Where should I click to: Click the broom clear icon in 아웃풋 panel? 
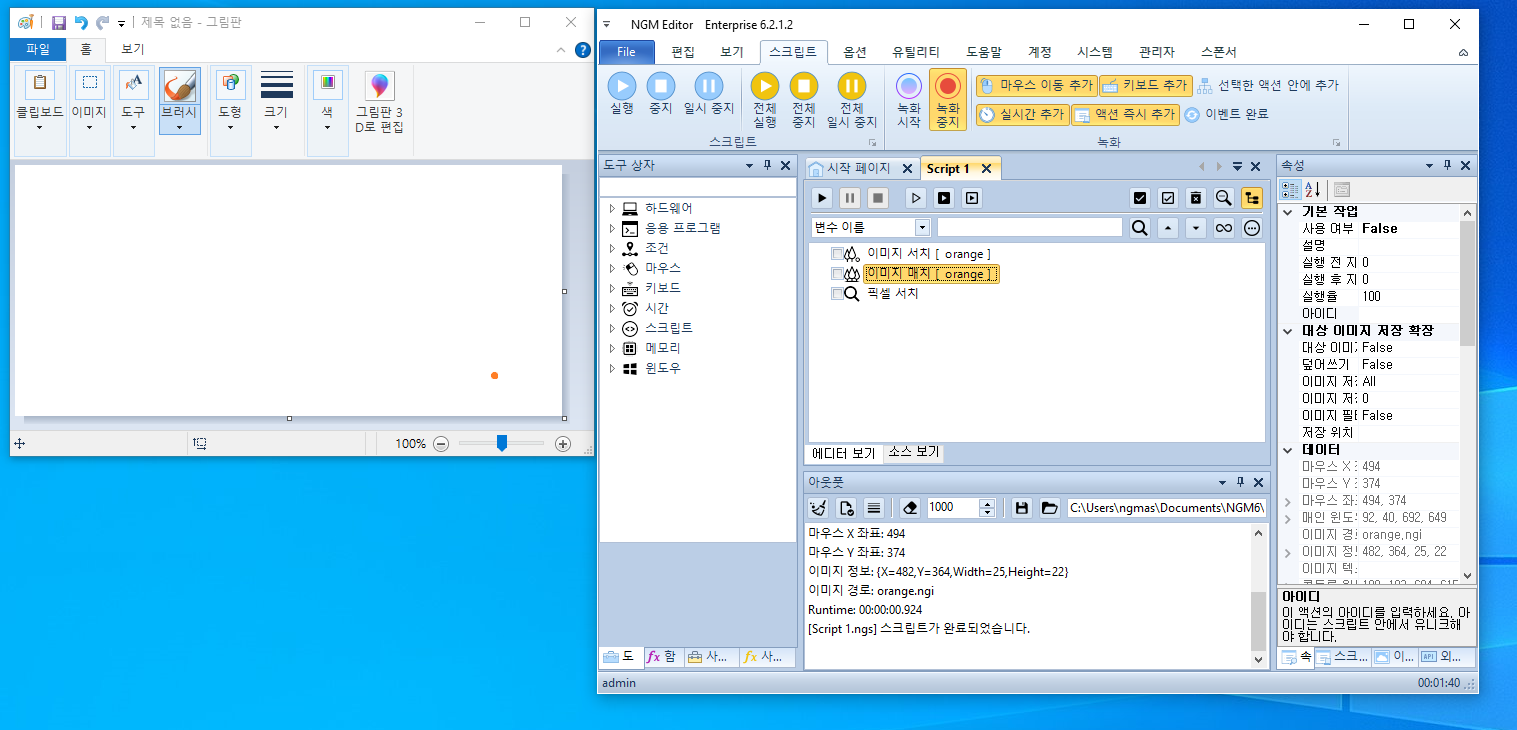click(x=818, y=507)
